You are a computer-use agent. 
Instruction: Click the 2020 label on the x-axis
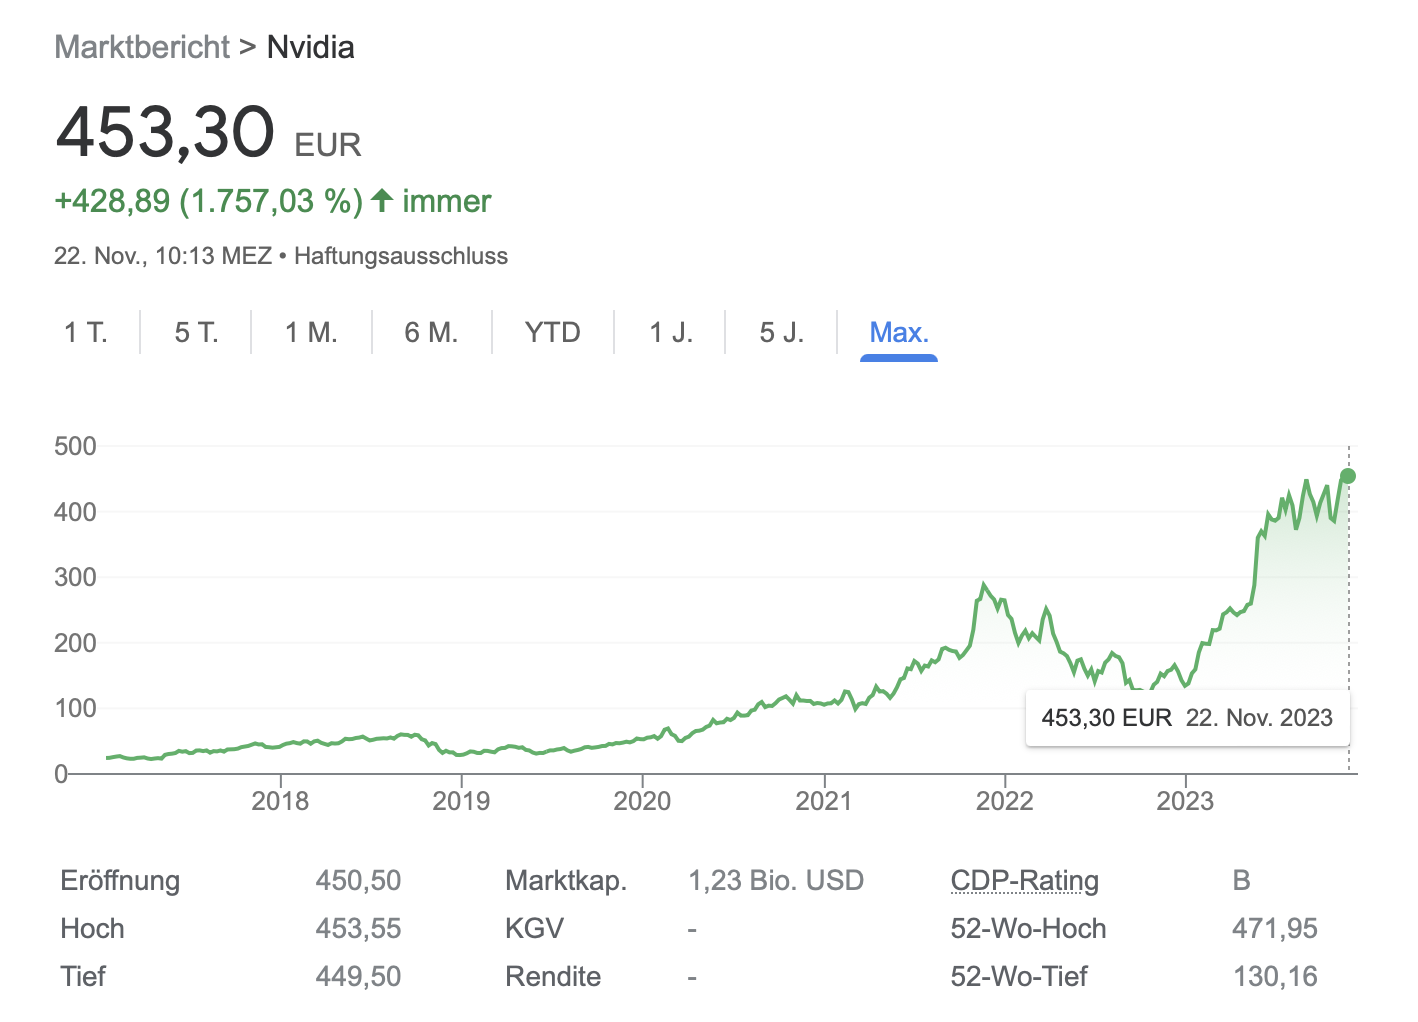pos(642,800)
